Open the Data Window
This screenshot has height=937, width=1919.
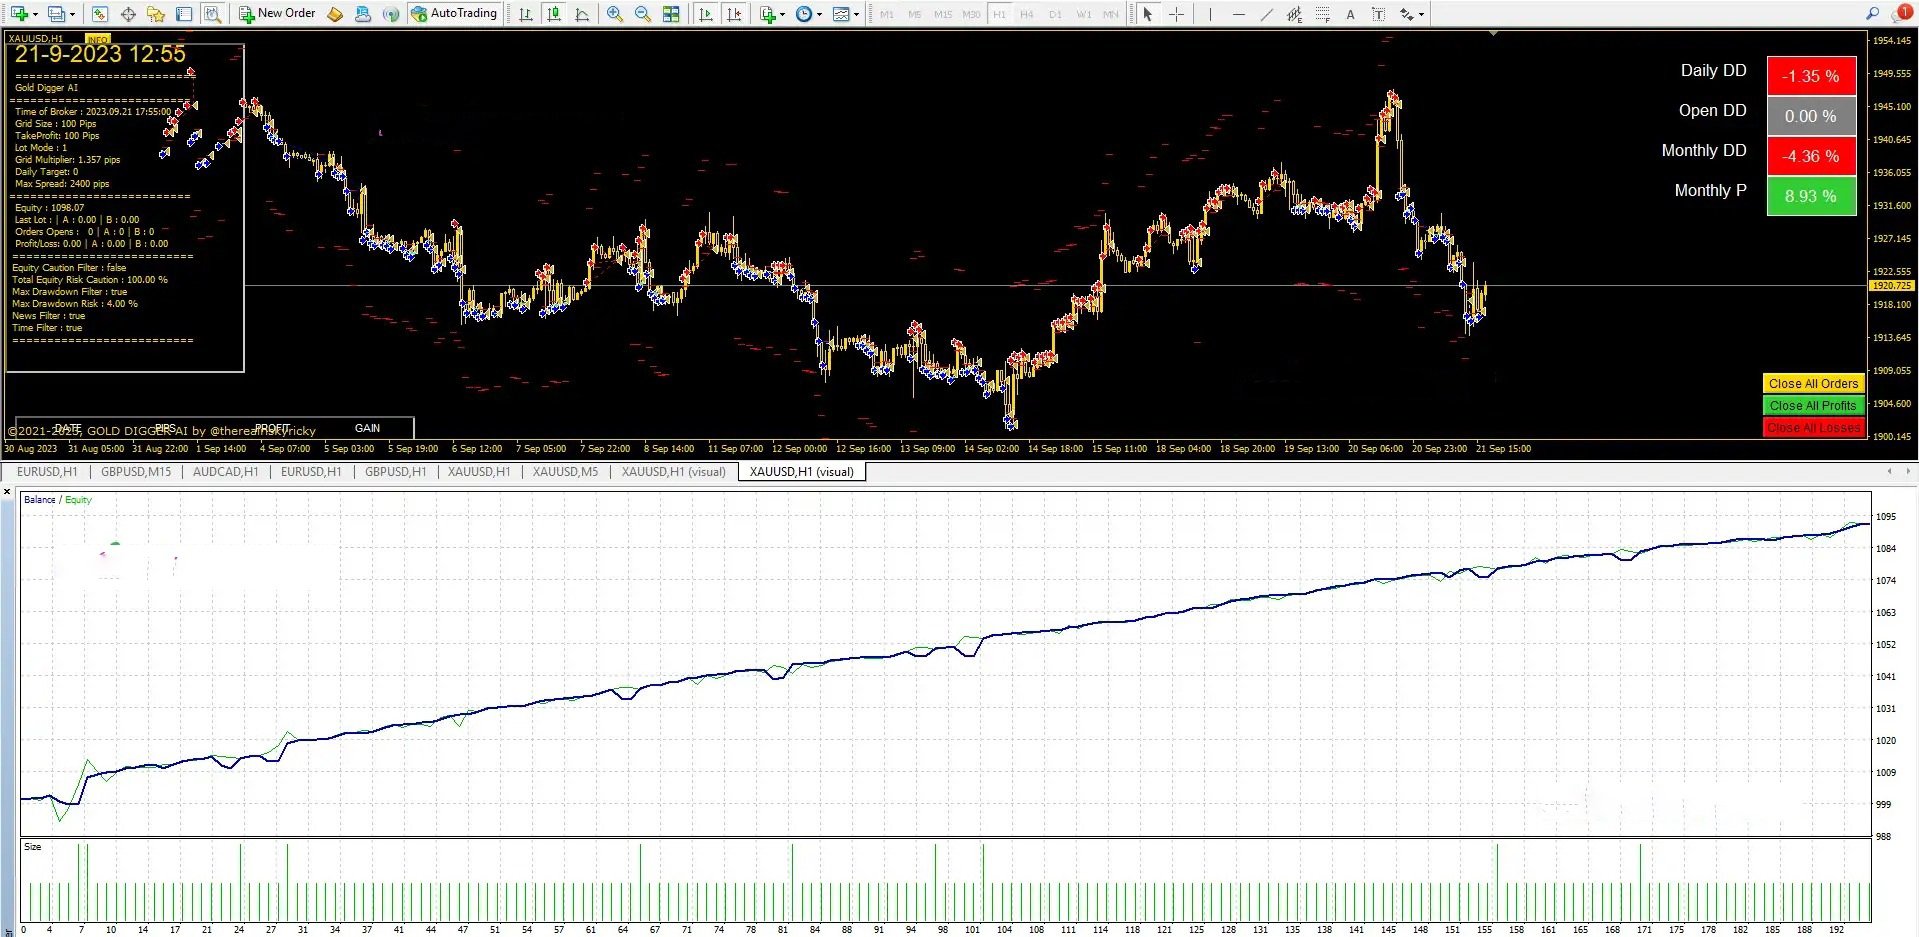(128, 14)
